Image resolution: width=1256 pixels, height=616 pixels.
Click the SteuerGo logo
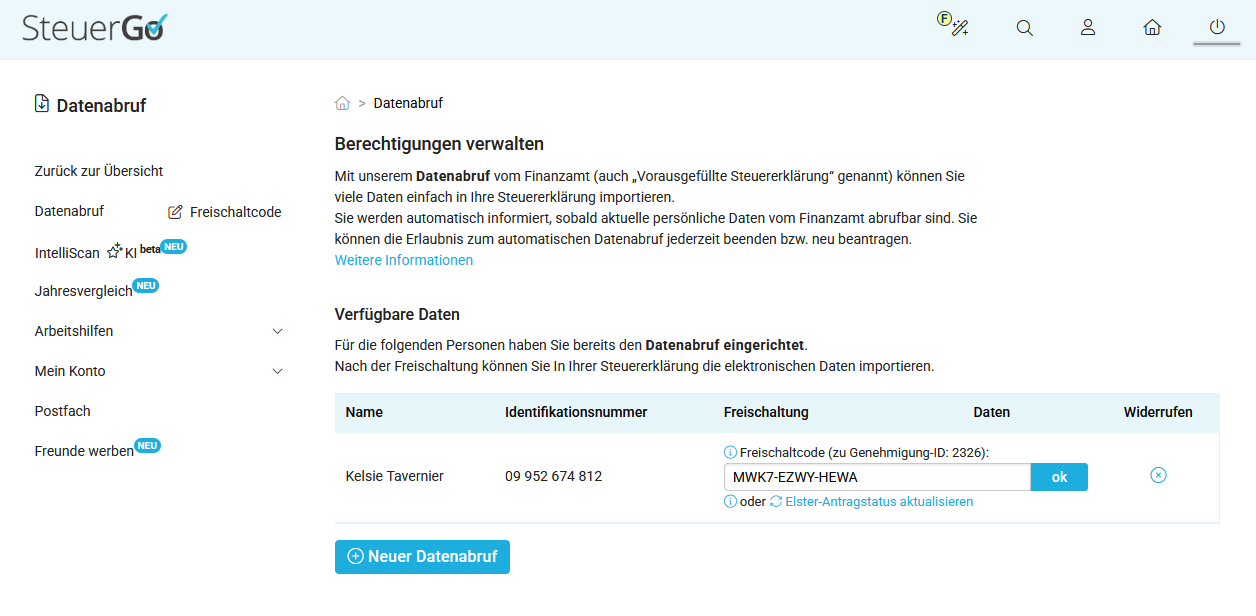tap(95, 27)
